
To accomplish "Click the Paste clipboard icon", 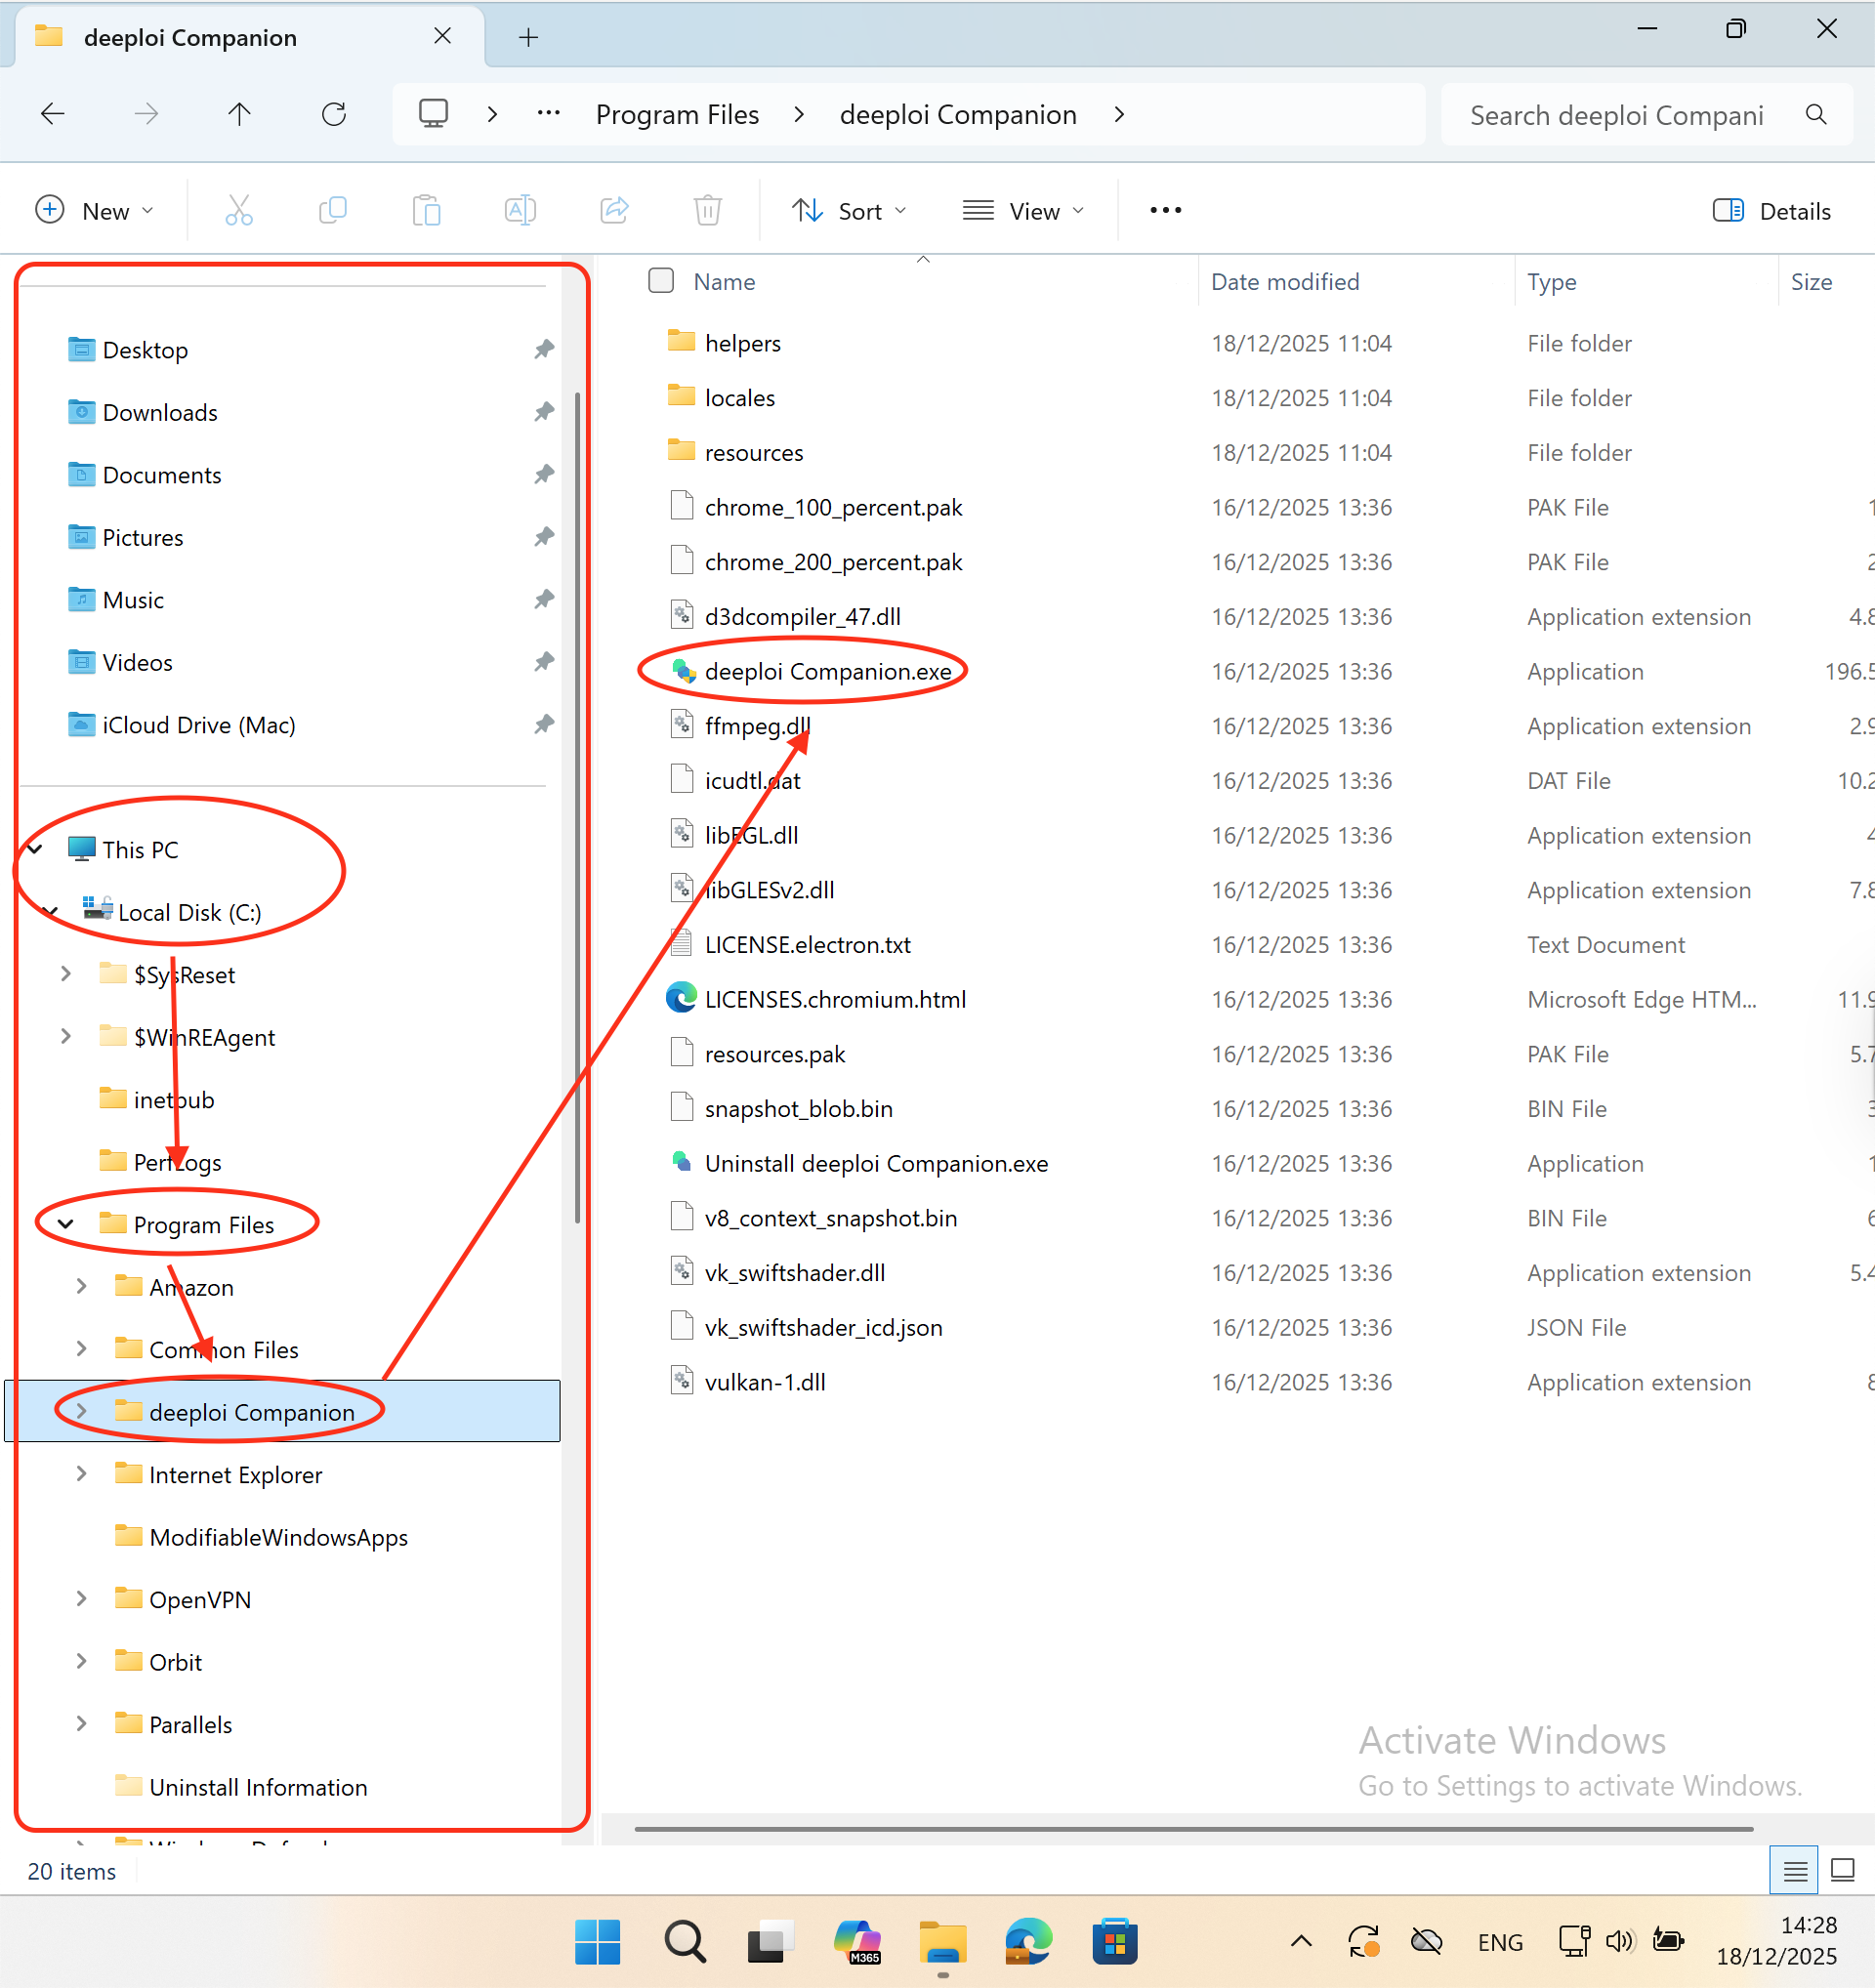I will click(426, 211).
